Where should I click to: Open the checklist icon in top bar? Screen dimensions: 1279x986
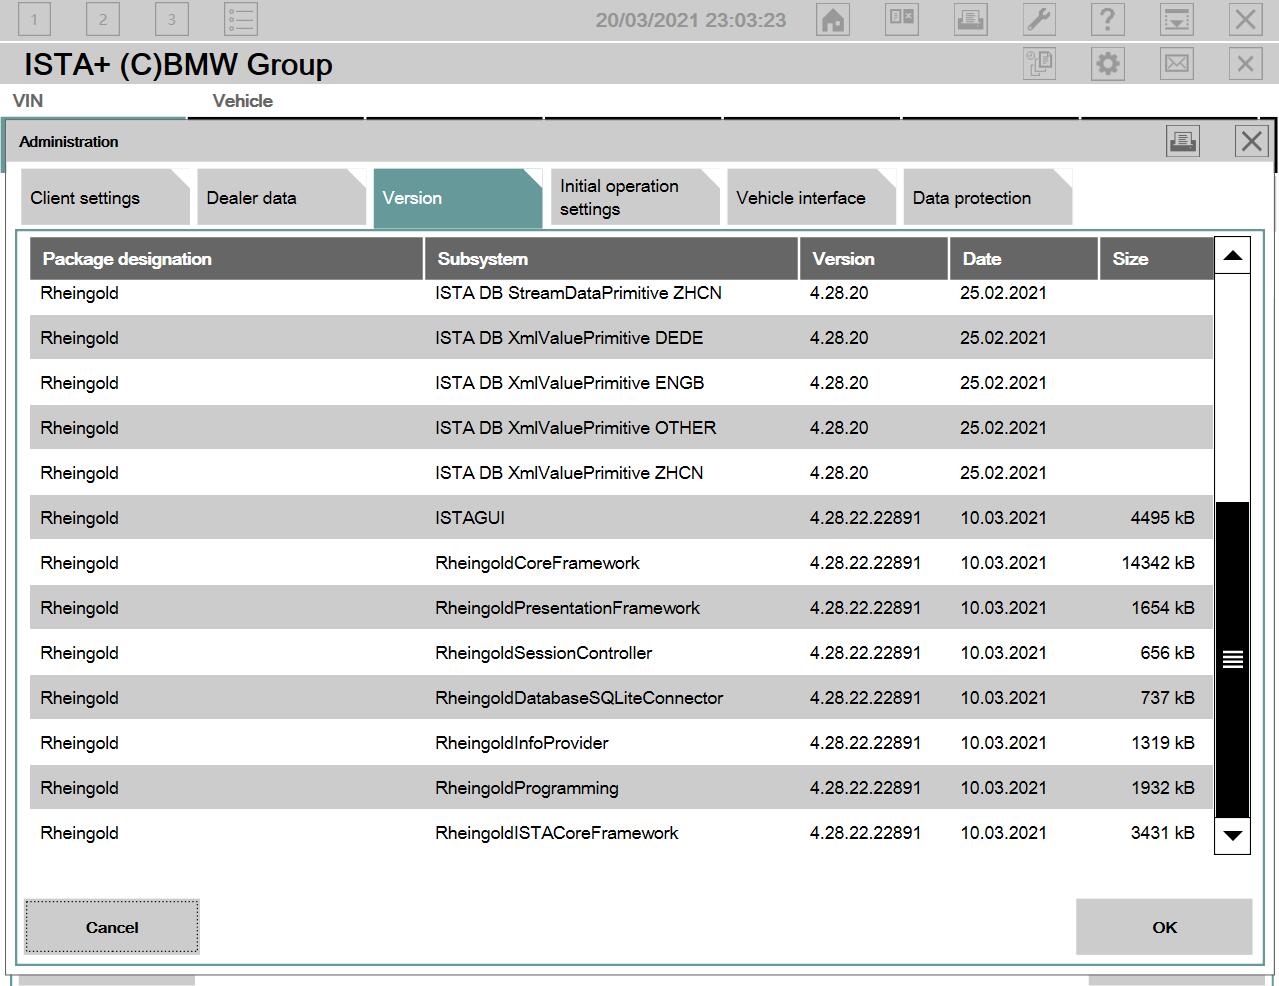pyautogui.click(x=241, y=19)
